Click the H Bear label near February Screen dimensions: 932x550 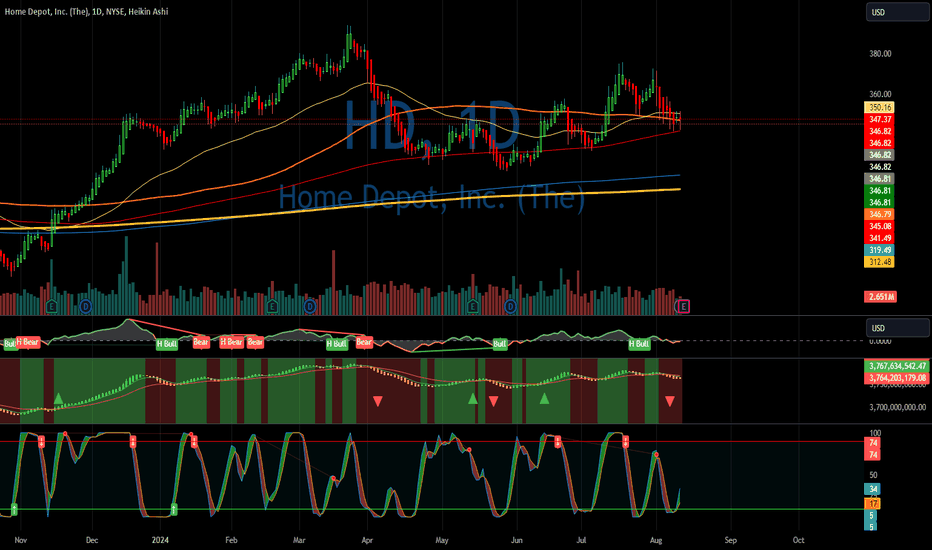click(231, 342)
